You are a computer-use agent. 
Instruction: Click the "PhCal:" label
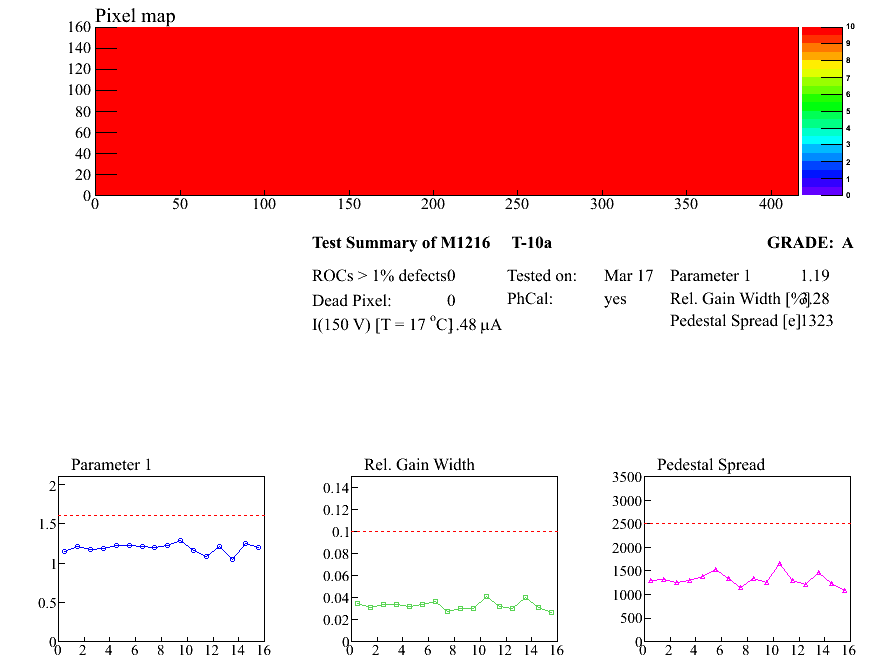click(530, 299)
